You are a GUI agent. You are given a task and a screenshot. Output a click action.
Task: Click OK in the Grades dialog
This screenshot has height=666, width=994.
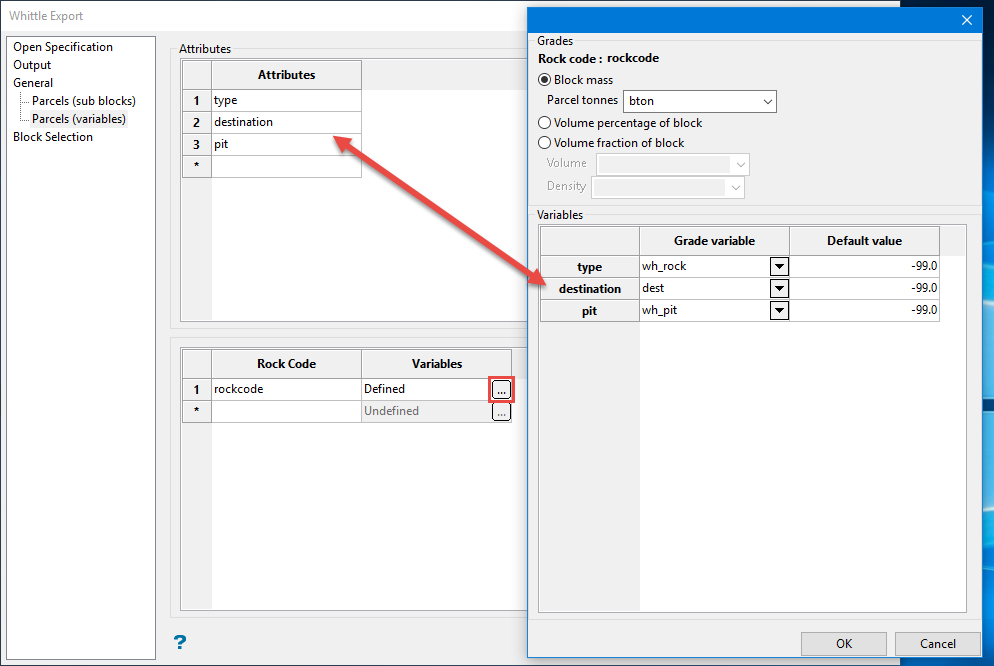pyautogui.click(x=844, y=644)
